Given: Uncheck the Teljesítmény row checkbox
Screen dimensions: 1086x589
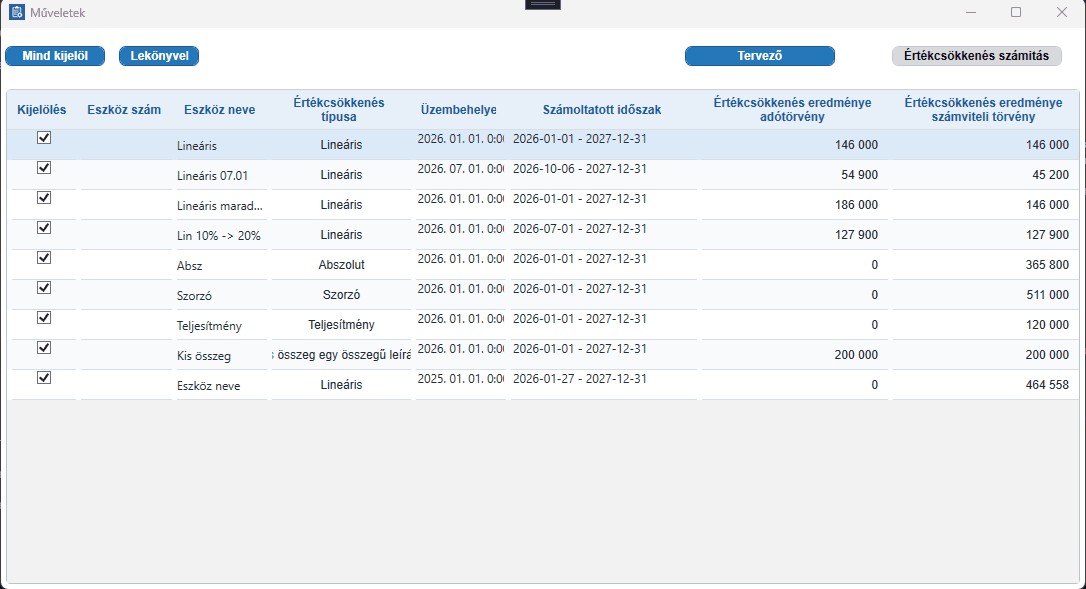Looking at the screenshot, I should click(44, 317).
